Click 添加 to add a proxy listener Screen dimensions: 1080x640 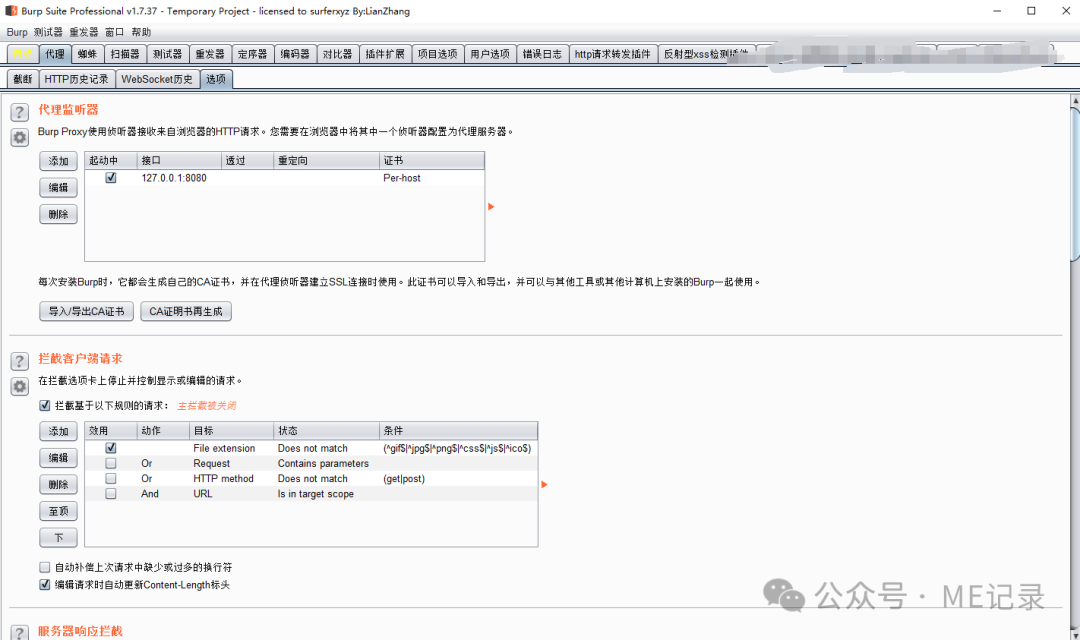click(x=58, y=160)
